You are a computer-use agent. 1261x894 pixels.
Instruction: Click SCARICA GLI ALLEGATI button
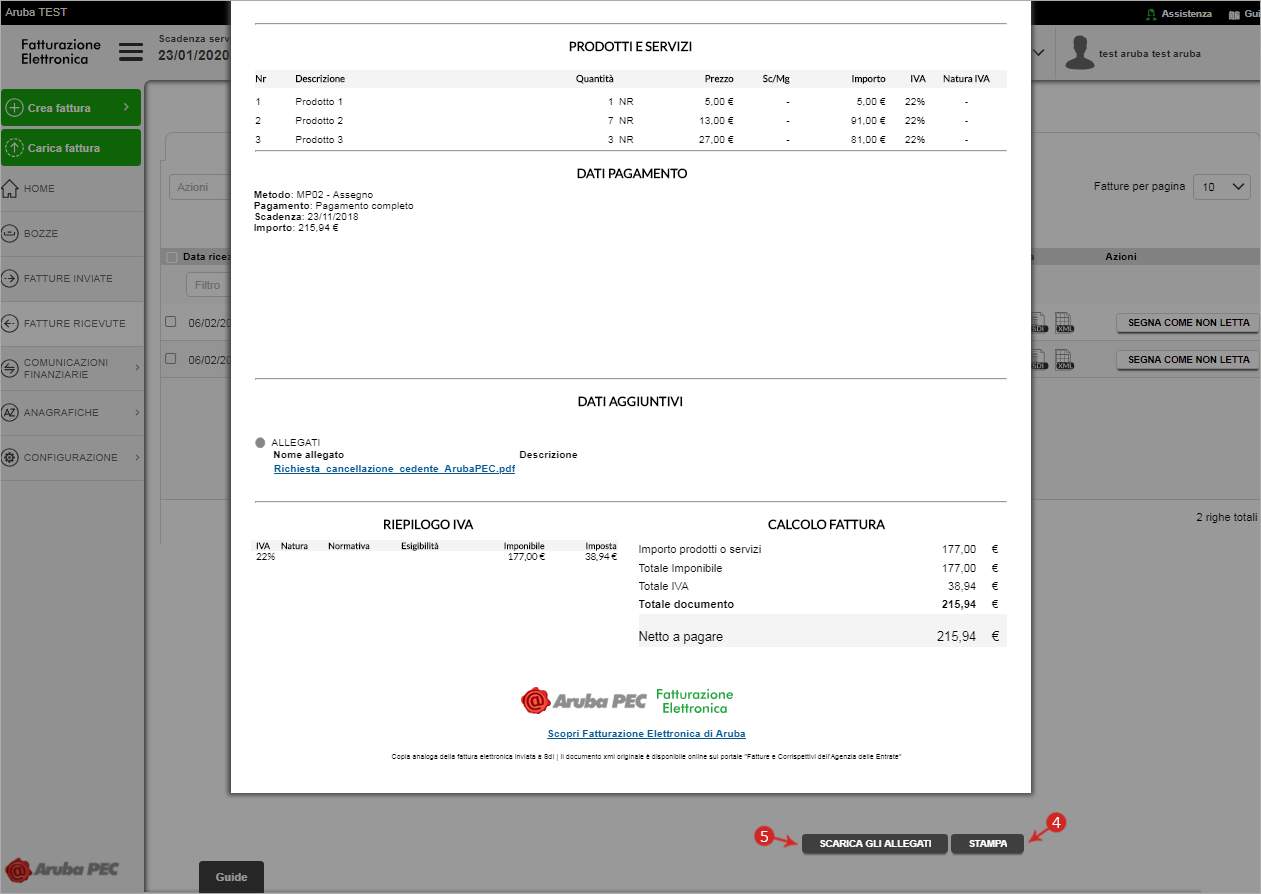pyautogui.click(x=875, y=844)
